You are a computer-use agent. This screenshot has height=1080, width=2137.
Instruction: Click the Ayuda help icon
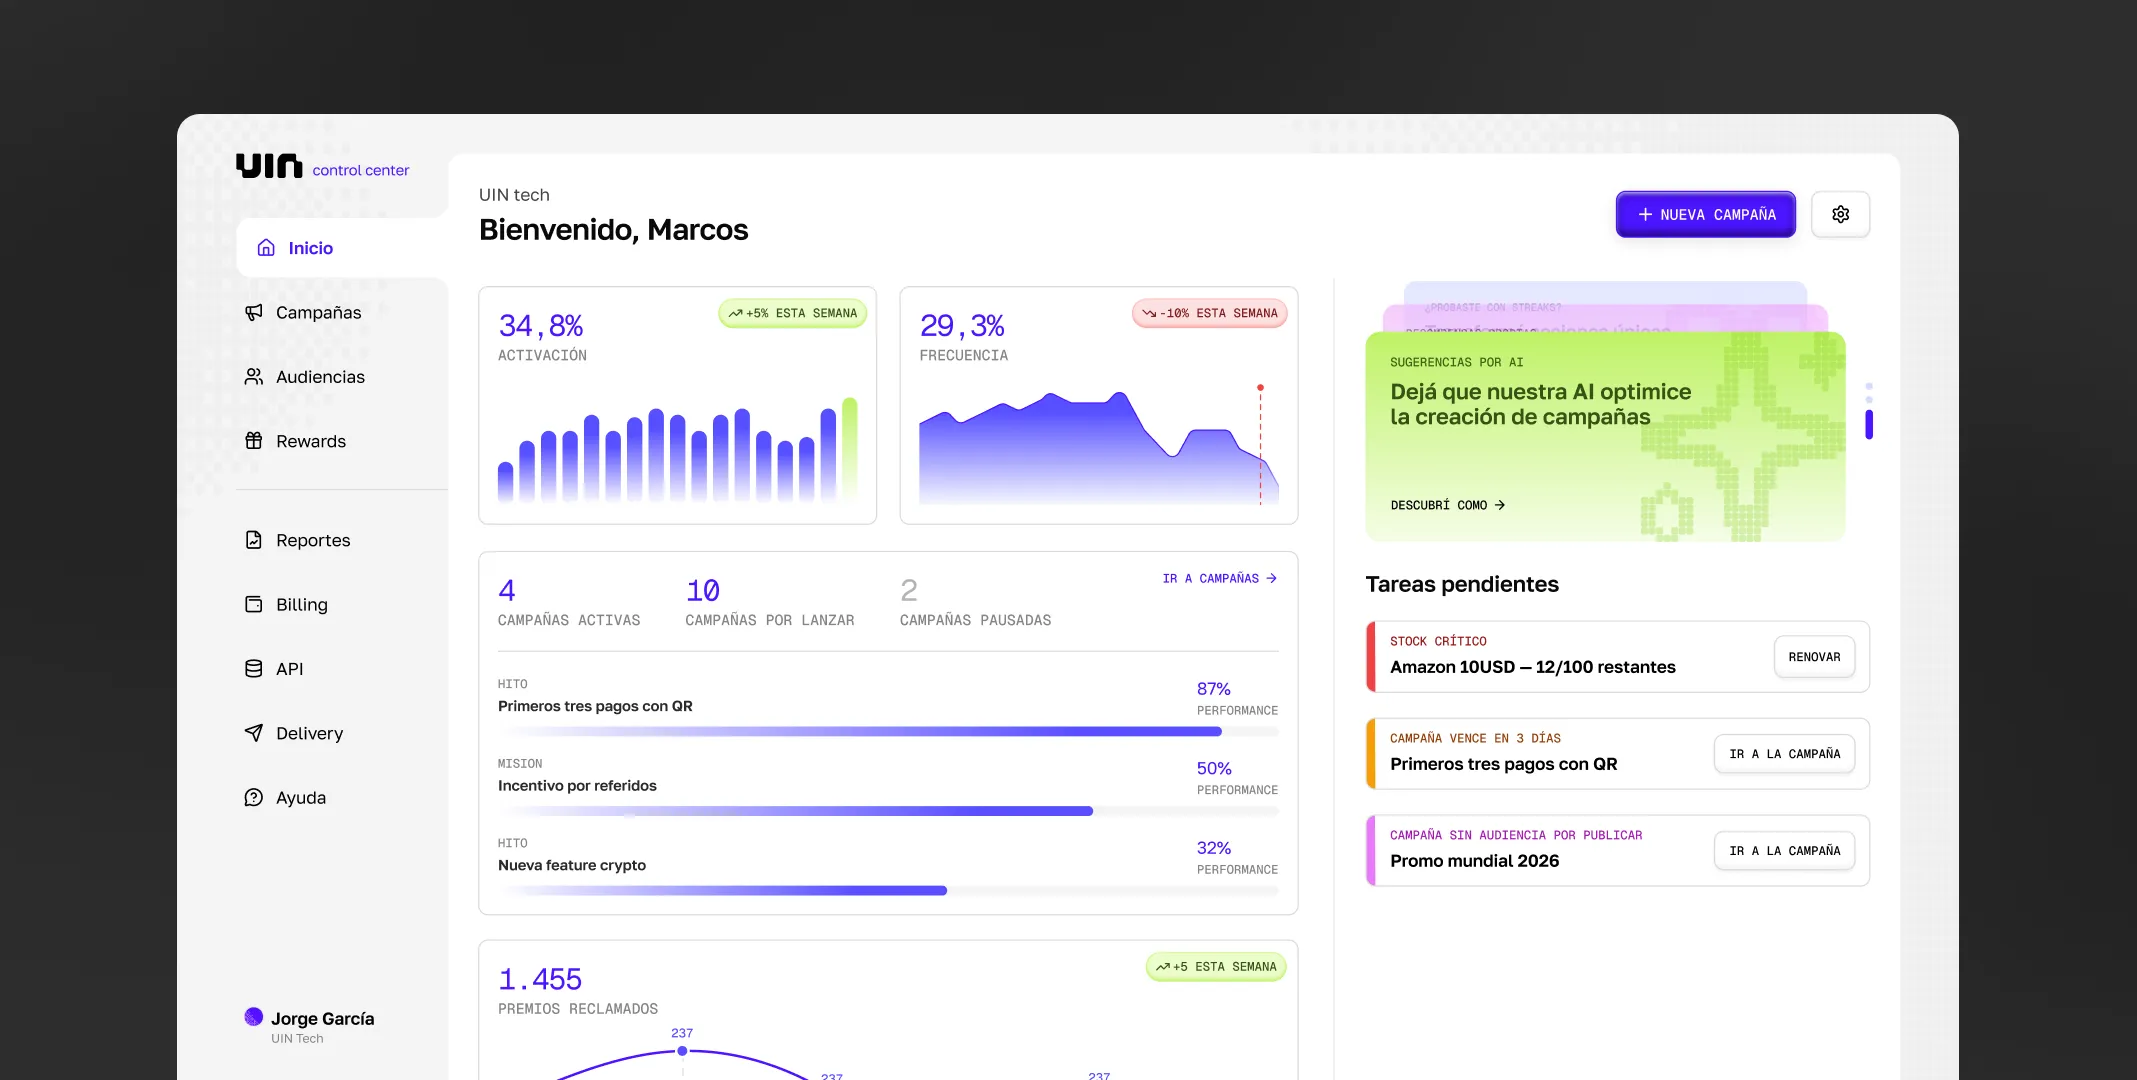pyautogui.click(x=254, y=798)
